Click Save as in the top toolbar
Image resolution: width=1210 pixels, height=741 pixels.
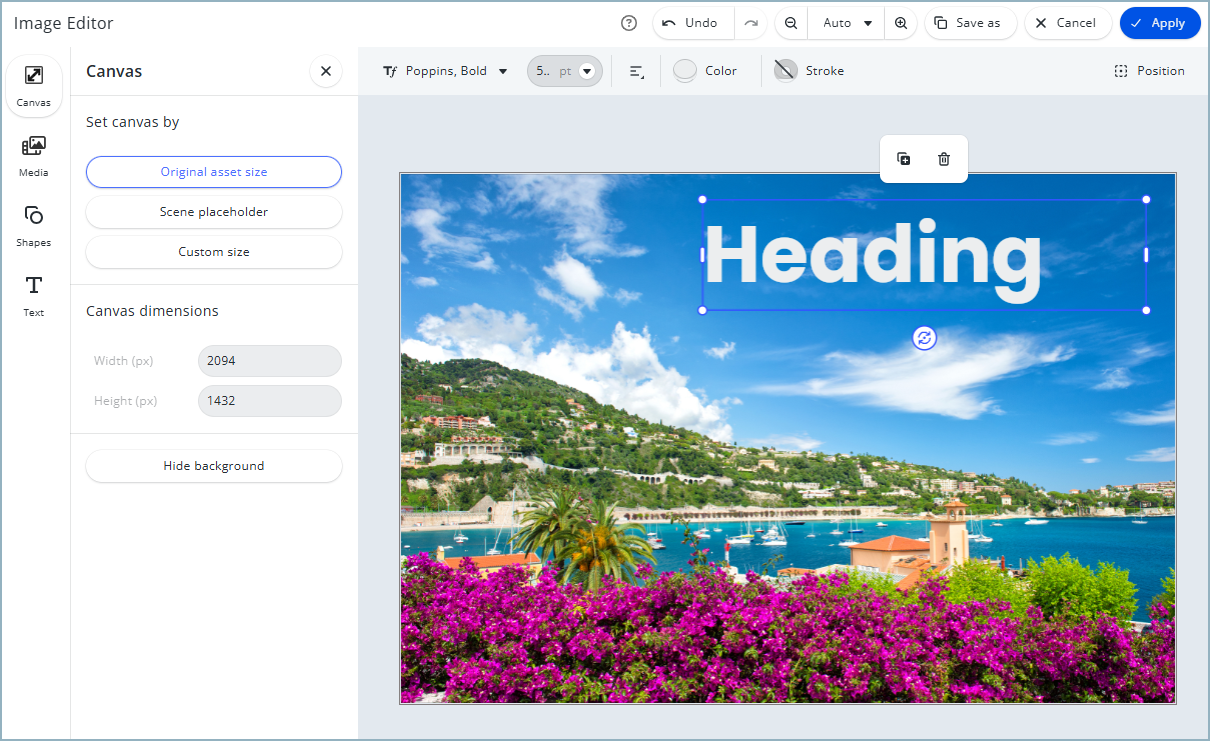(969, 23)
